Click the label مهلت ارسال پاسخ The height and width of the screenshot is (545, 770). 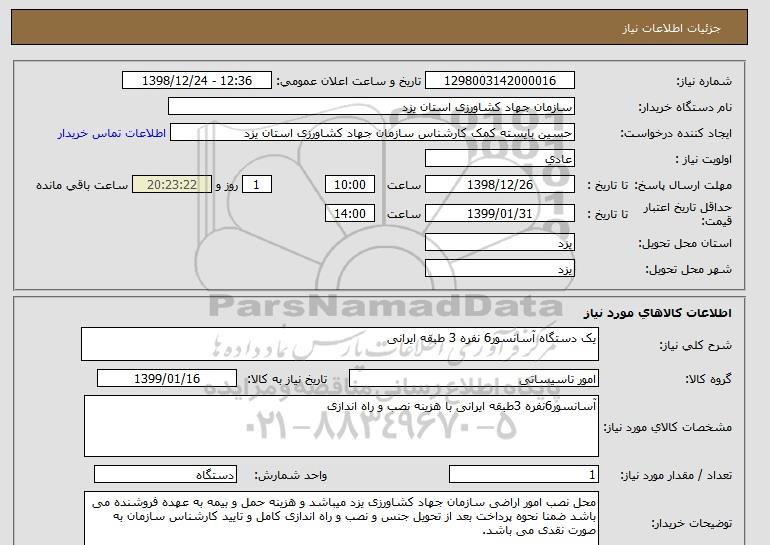pyautogui.click(x=683, y=185)
